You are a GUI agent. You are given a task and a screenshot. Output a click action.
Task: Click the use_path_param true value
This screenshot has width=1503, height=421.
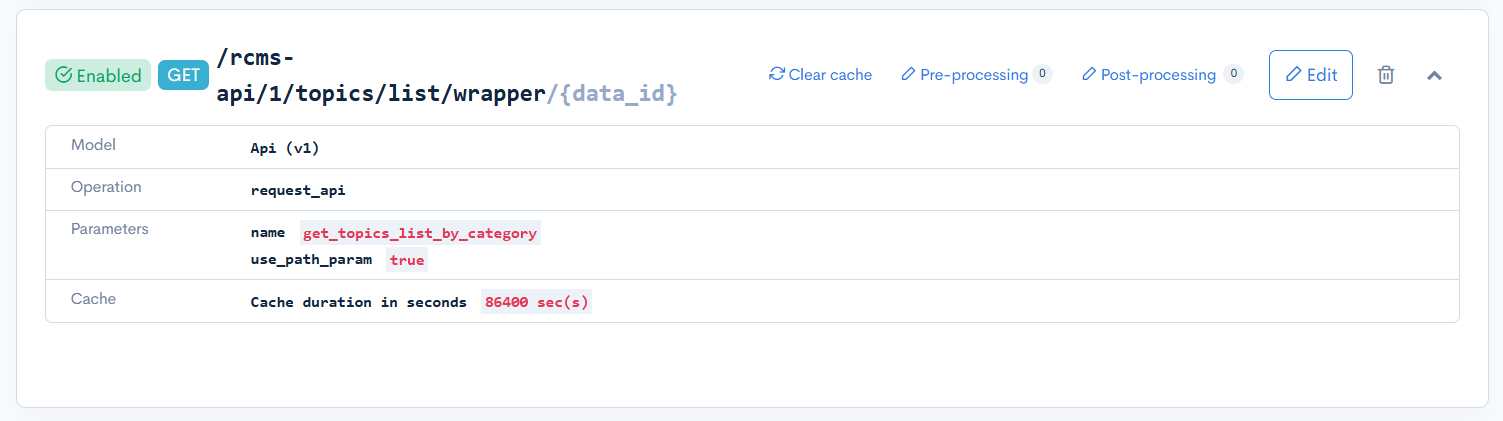tap(407, 260)
